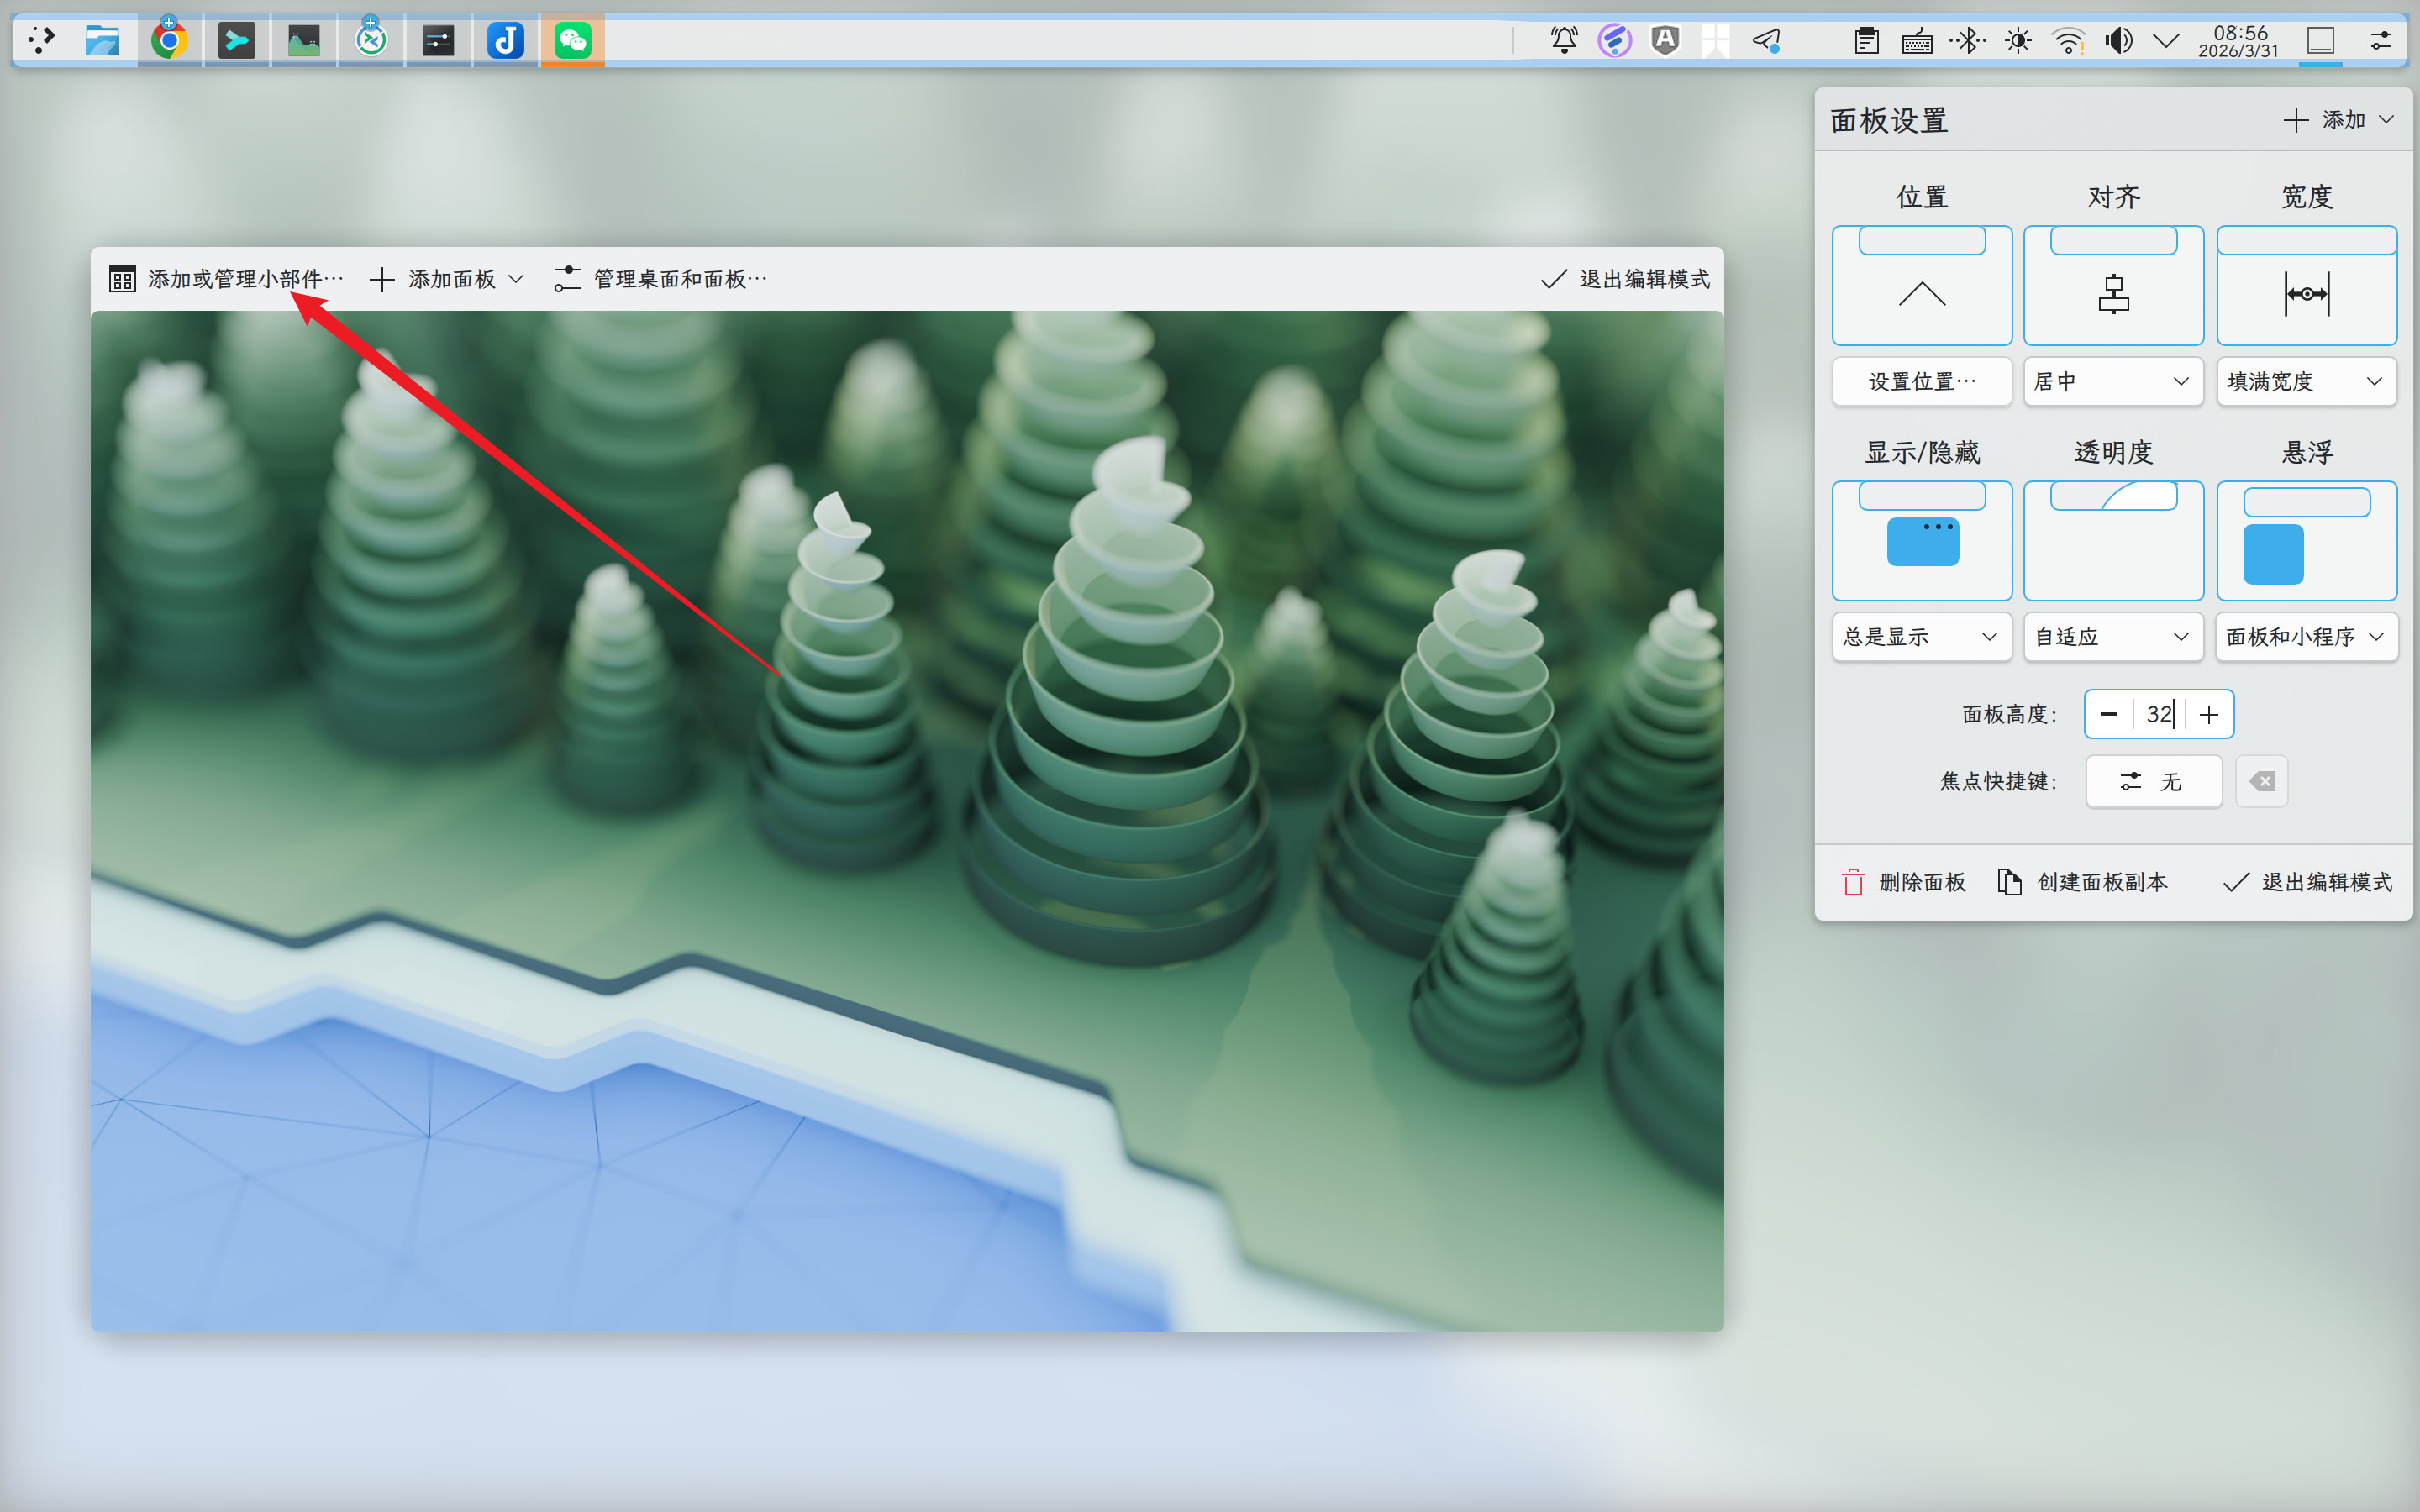The height and width of the screenshot is (1512, 2420).
Task: Increase panel height with plus button
Action: pos(2209,714)
